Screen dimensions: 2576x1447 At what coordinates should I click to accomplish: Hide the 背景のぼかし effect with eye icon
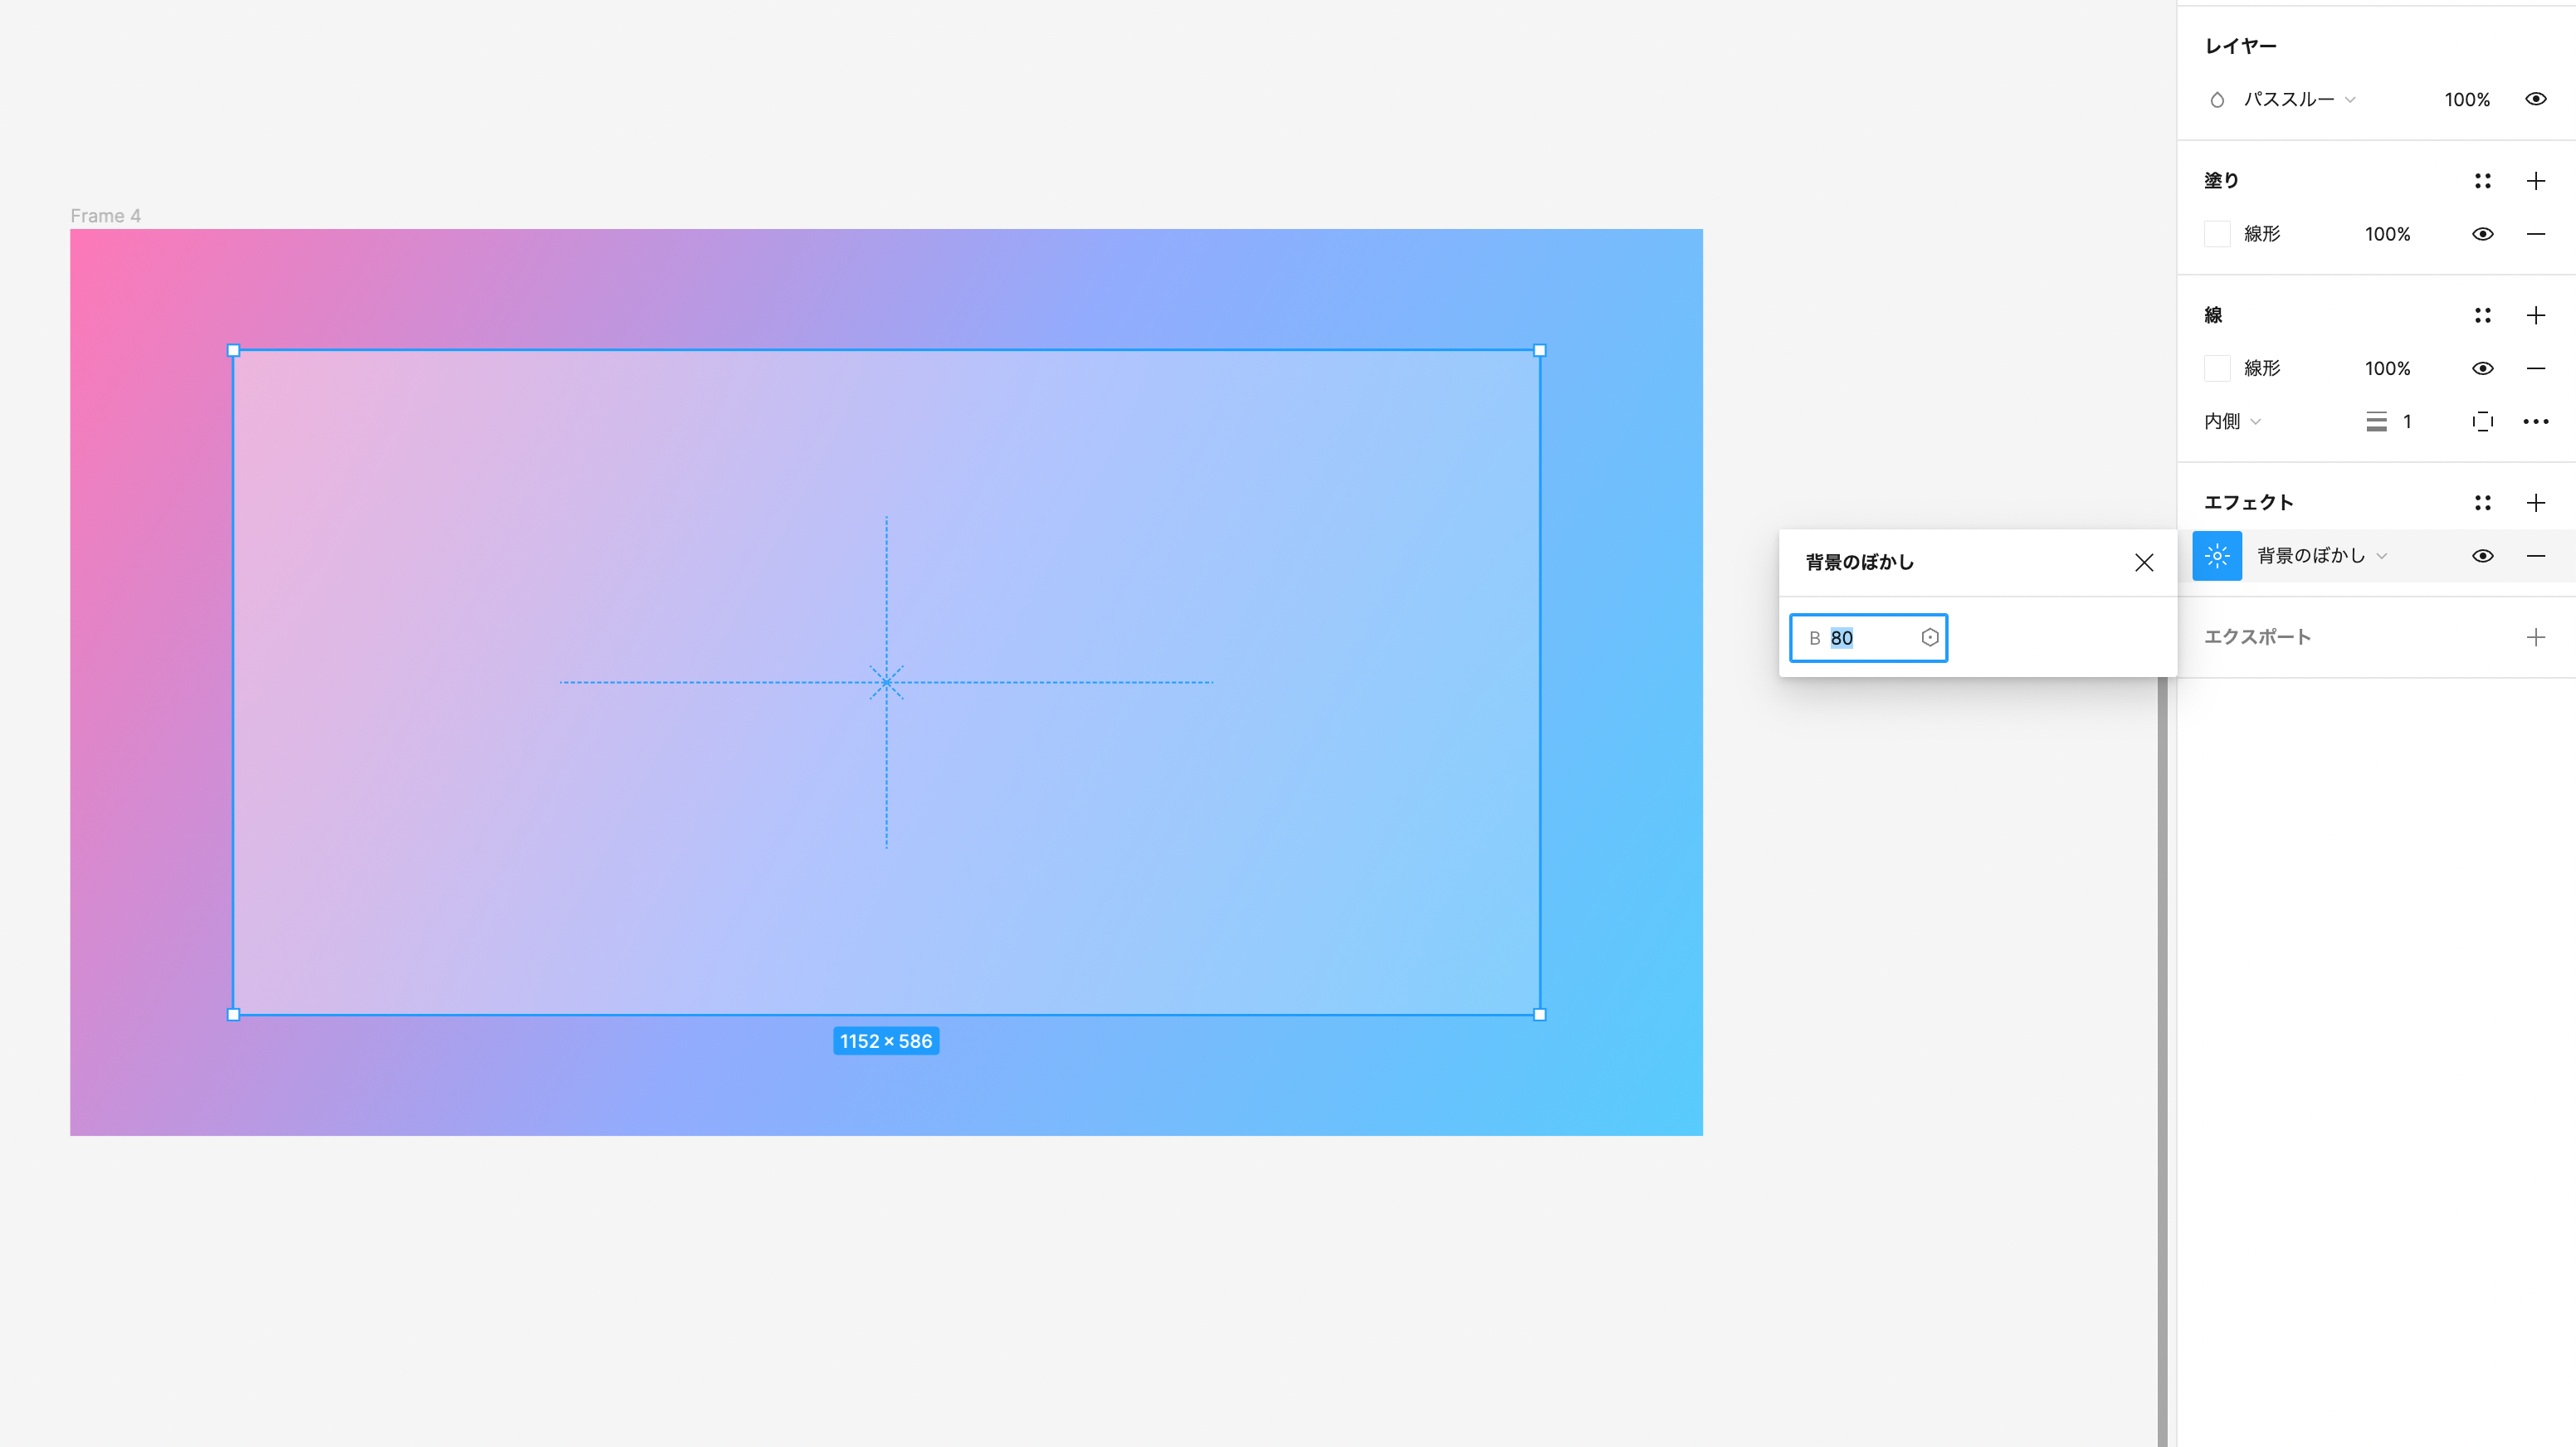pyautogui.click(x=2482, y=556)
